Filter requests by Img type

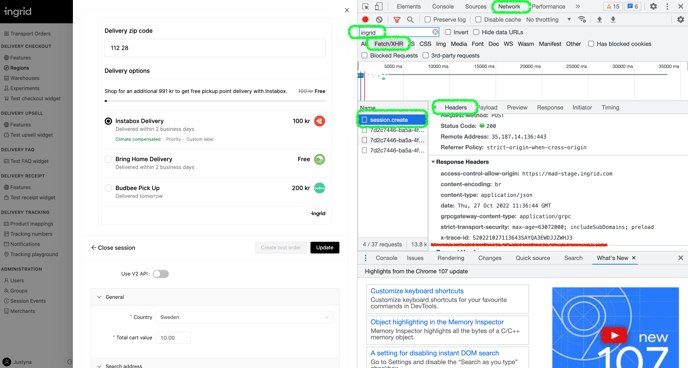441,44
